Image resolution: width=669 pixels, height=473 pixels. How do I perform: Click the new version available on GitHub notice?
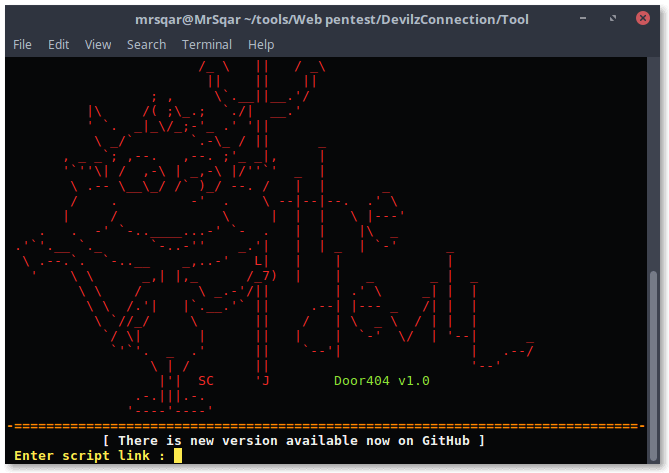[294, 440]
